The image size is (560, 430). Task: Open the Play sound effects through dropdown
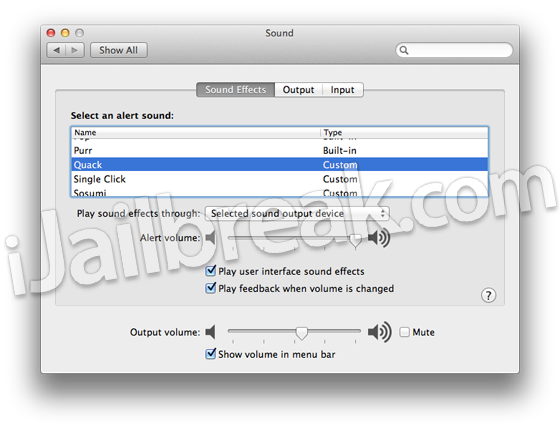(297, 214)
